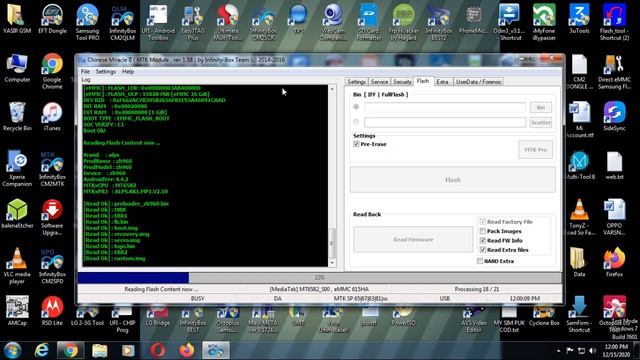This screenshot has width=640, height=360.
Task: Open the Windows Start menu
Action: tap(12, 350)
